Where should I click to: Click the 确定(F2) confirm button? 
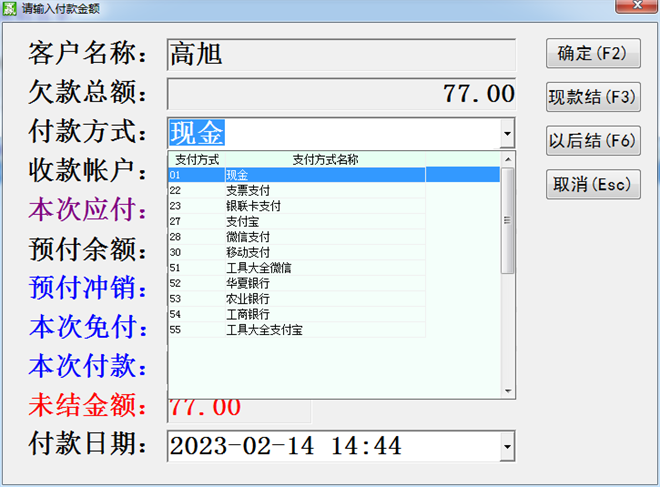point(593,53)
